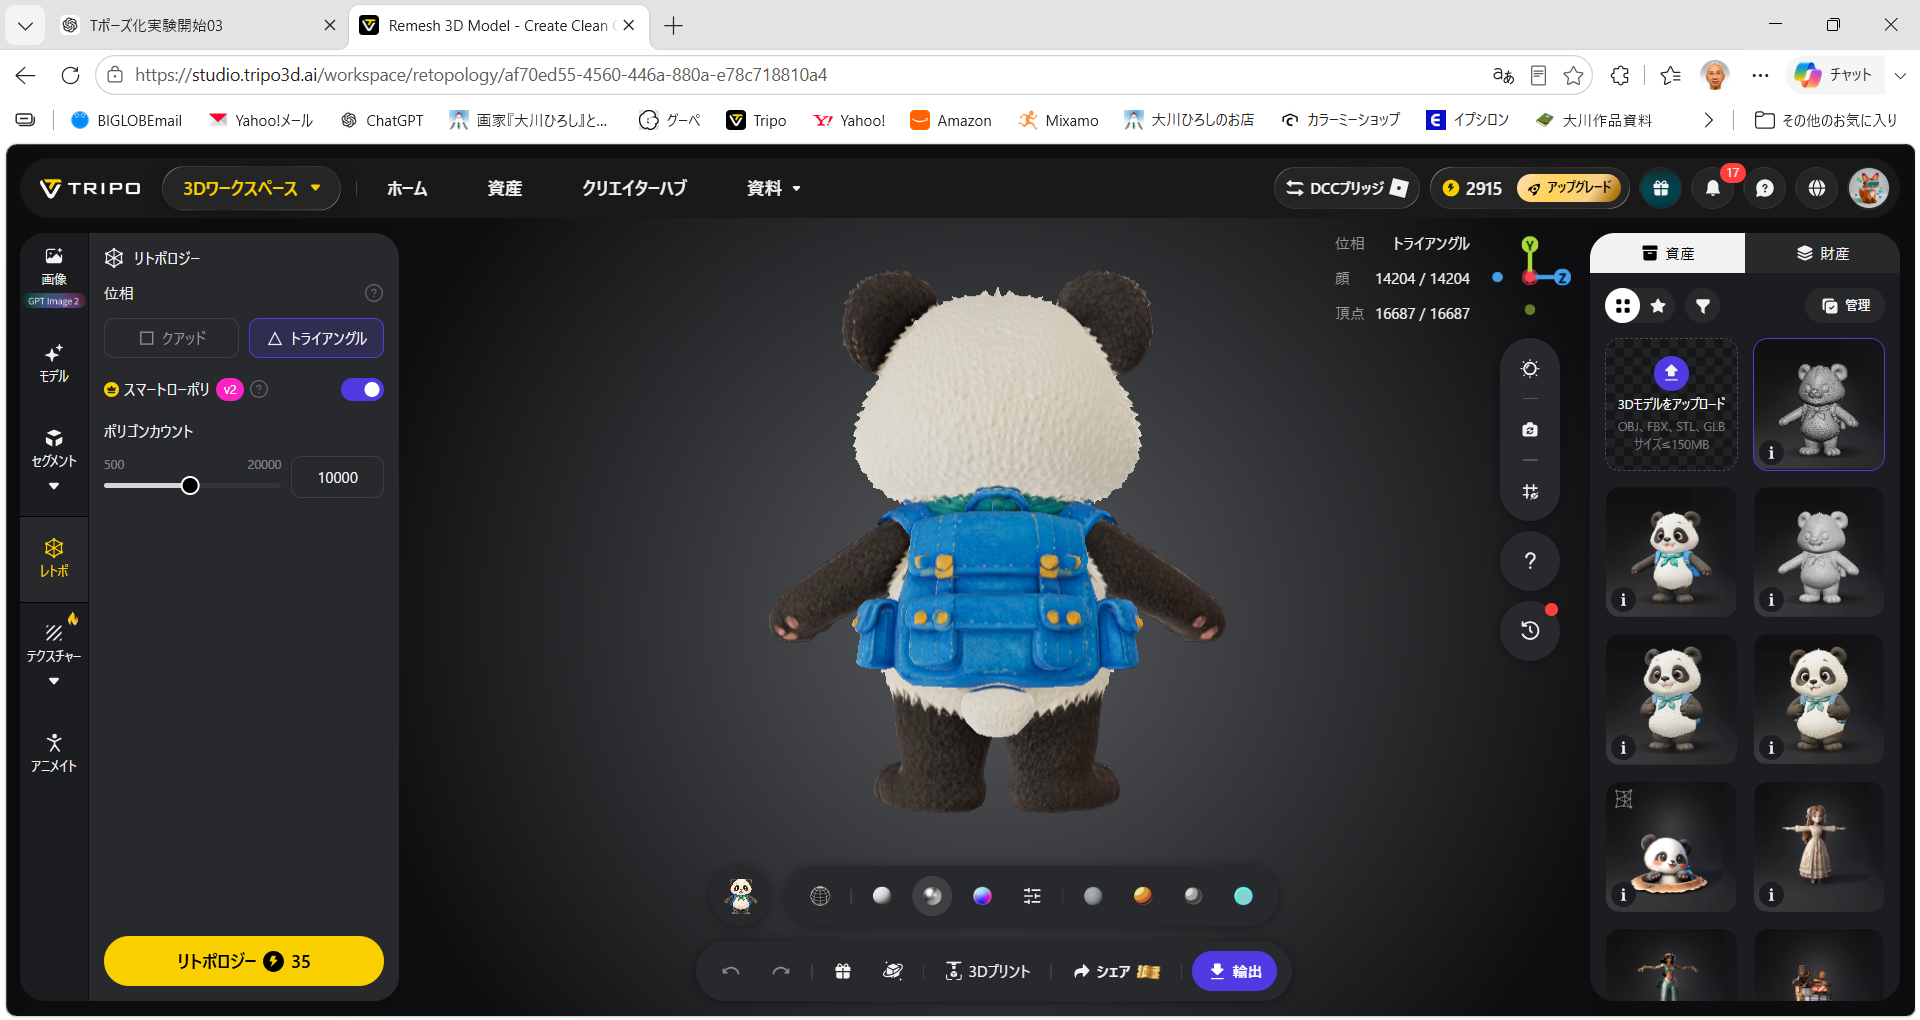Select the teal color material swatch
This screenshot has width=1920, height=1020.
(x=1243, y=896)
